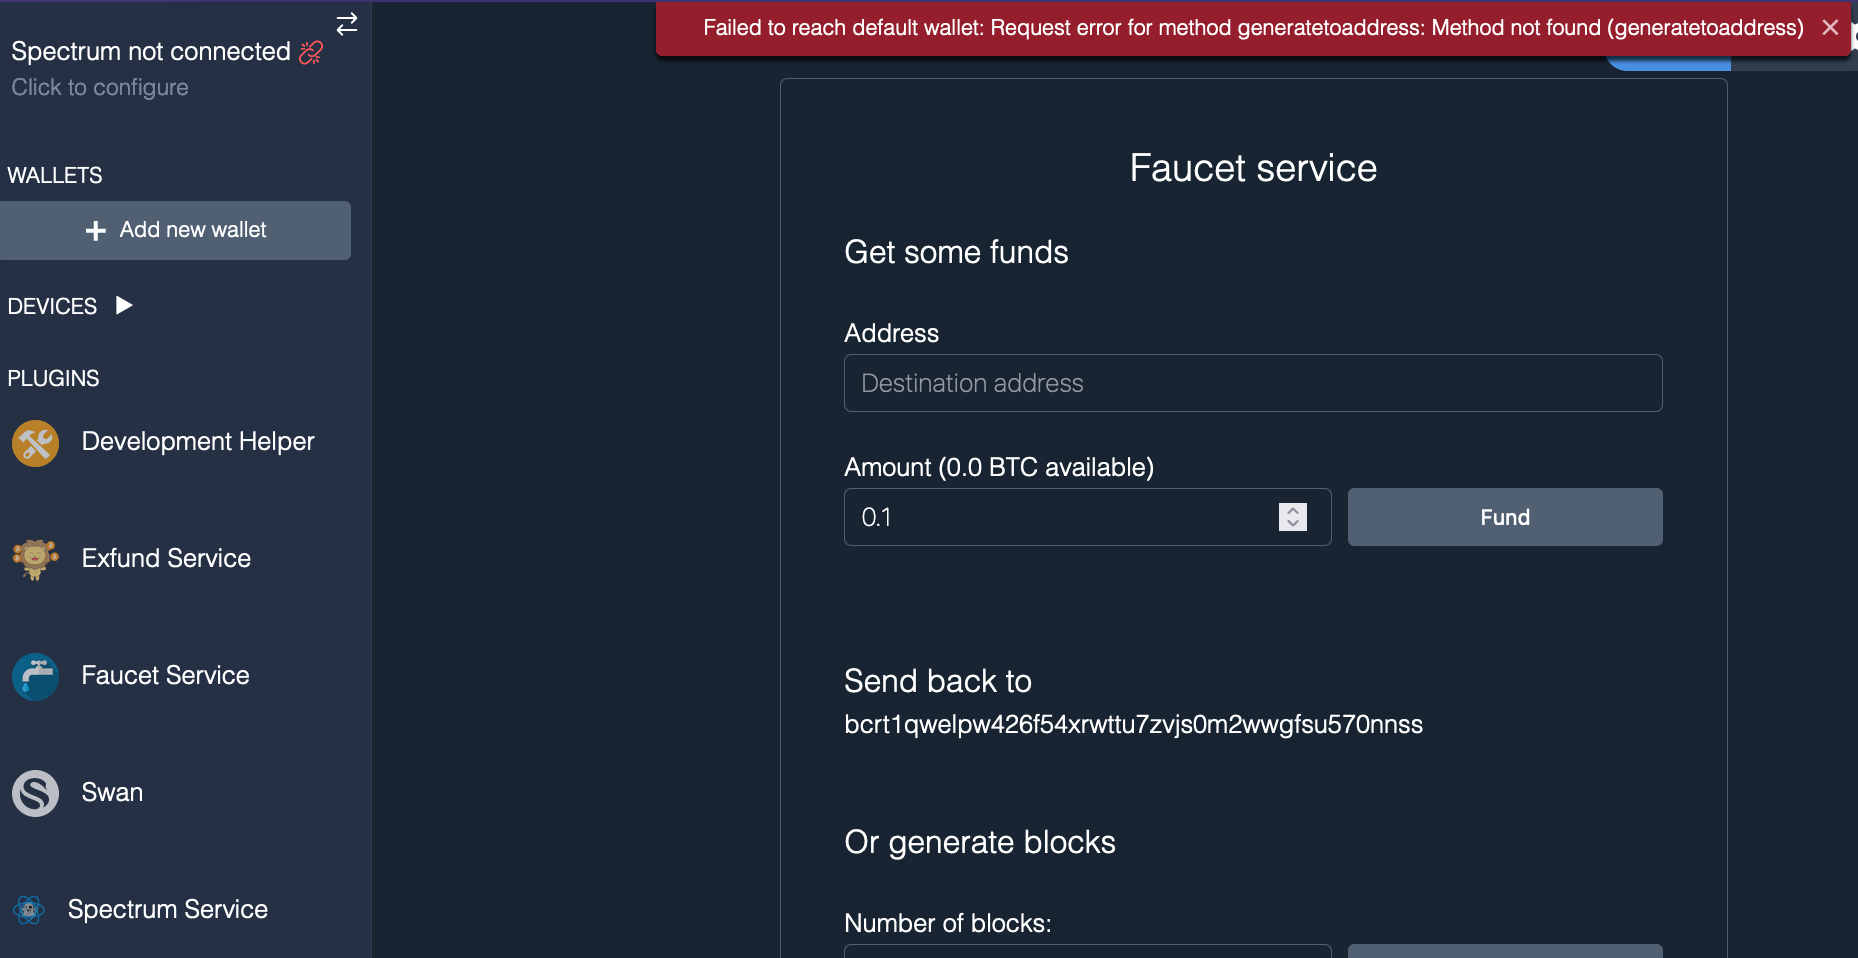The width and height of the screenshot is (1858, 958).
Task: Open the Exfund Service lion icon
Action: [x=35, y=559]
